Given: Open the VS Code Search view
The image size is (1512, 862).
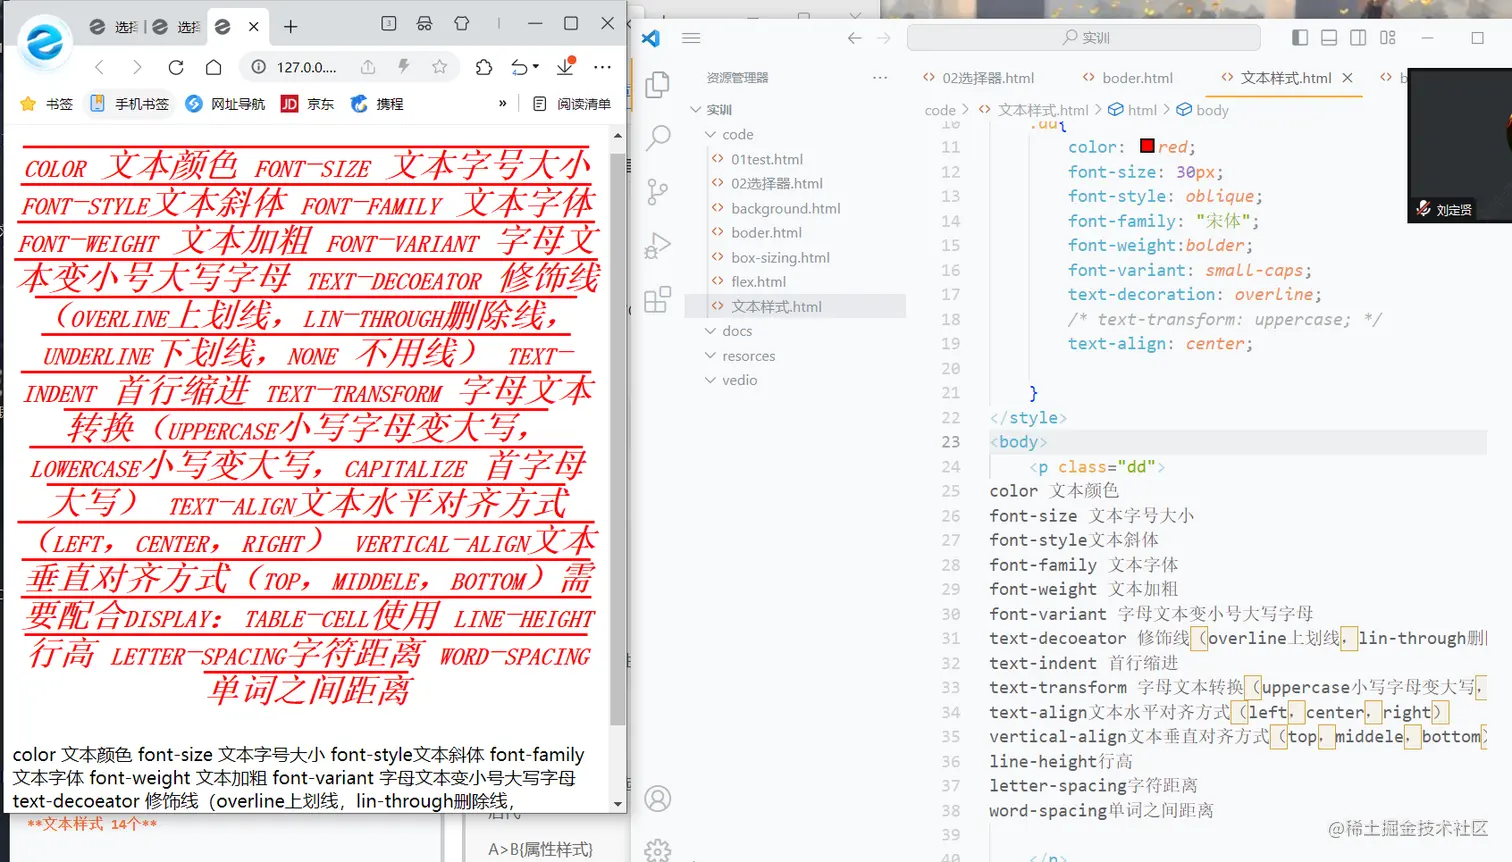Looking at the screenshot, I should [x=657, y=138].
